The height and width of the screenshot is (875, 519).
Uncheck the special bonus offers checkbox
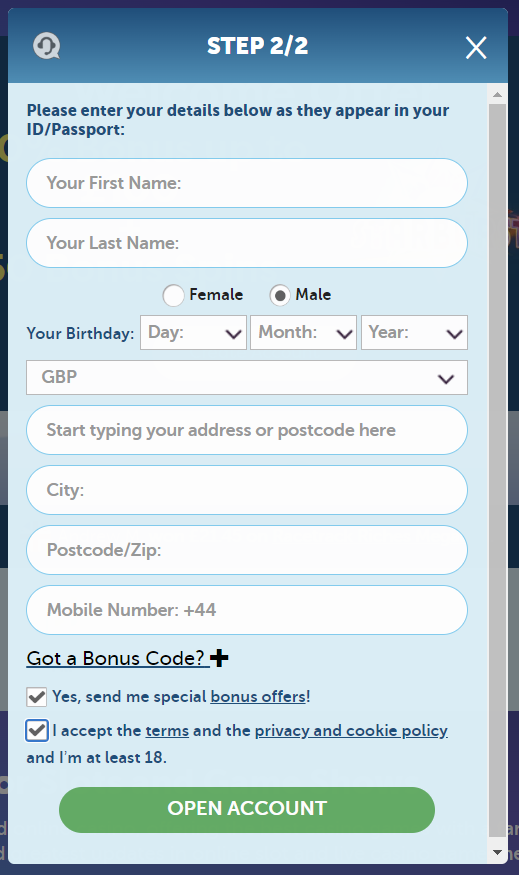pos(37,697)
